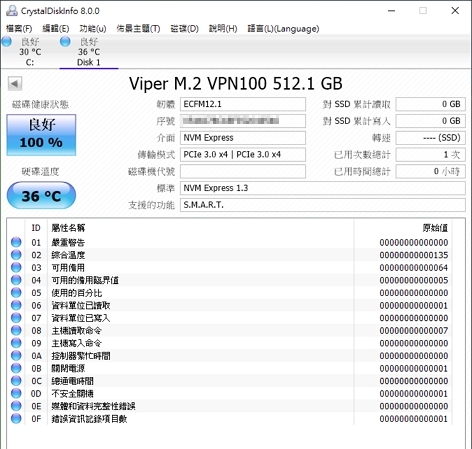Click the status orb for attribute 07
The image size is (472, 449).
[16, 318]
